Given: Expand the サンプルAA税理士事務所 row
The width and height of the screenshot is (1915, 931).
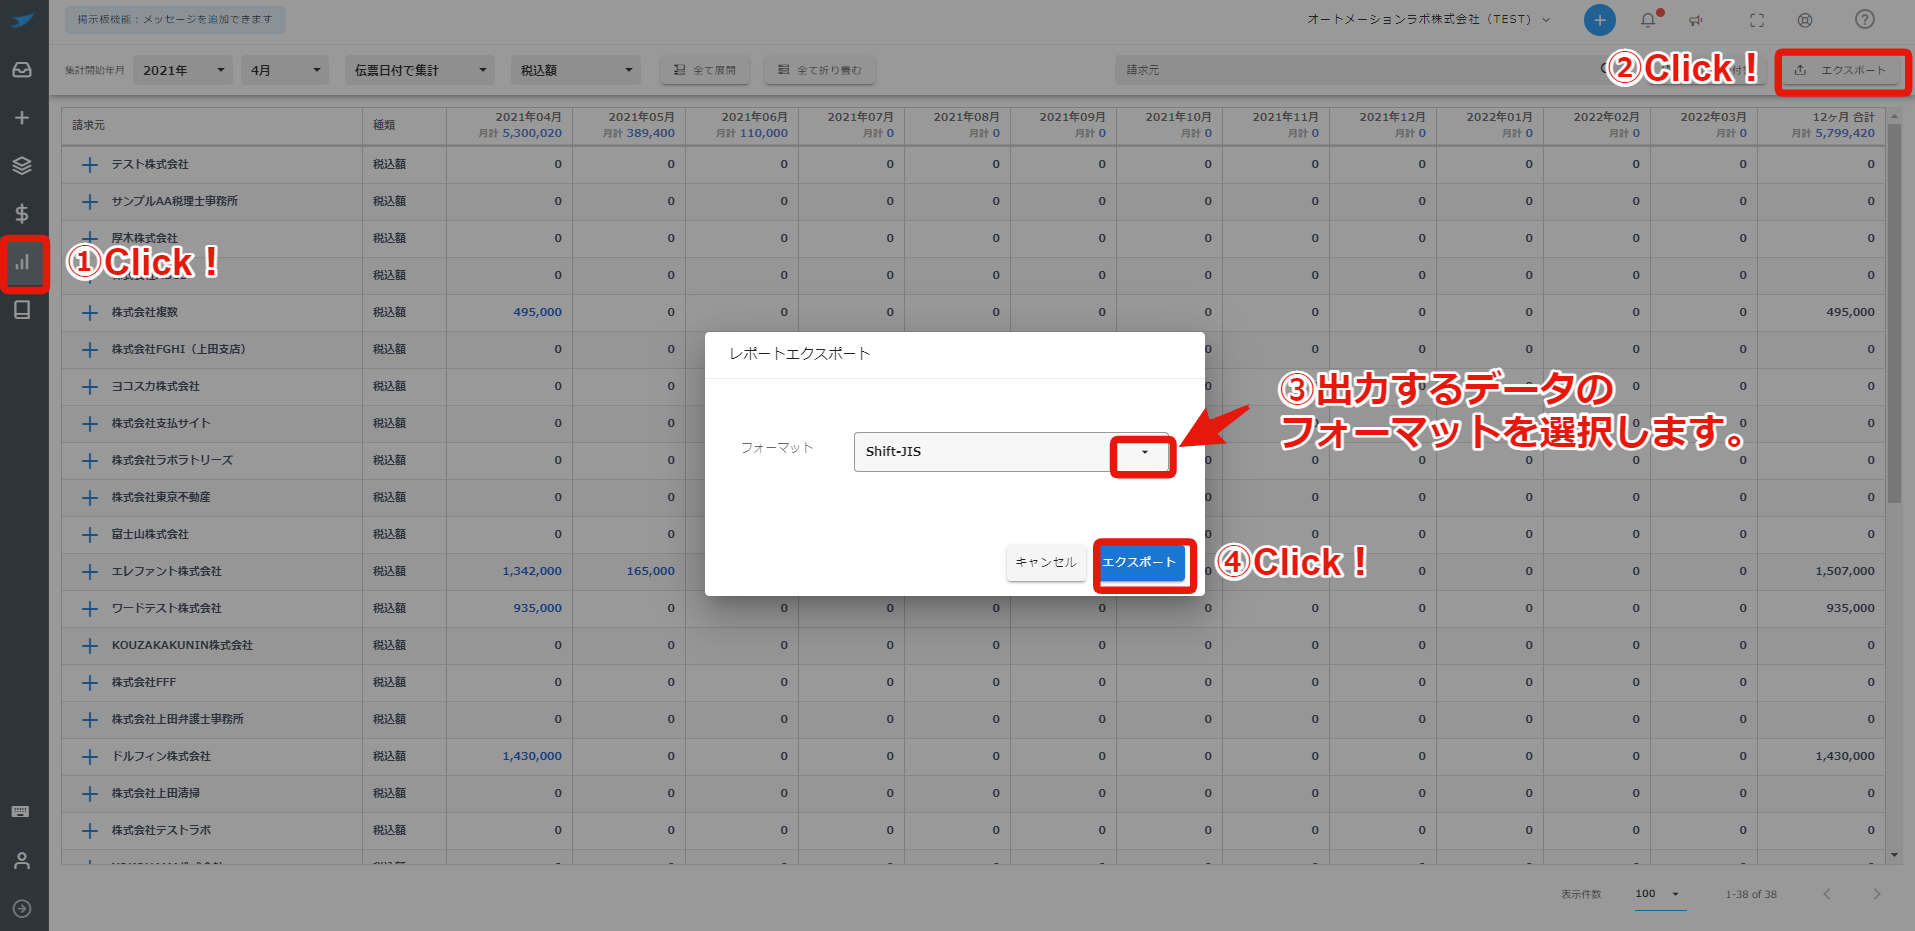Looking at the screenshot, I should (90, 202).
